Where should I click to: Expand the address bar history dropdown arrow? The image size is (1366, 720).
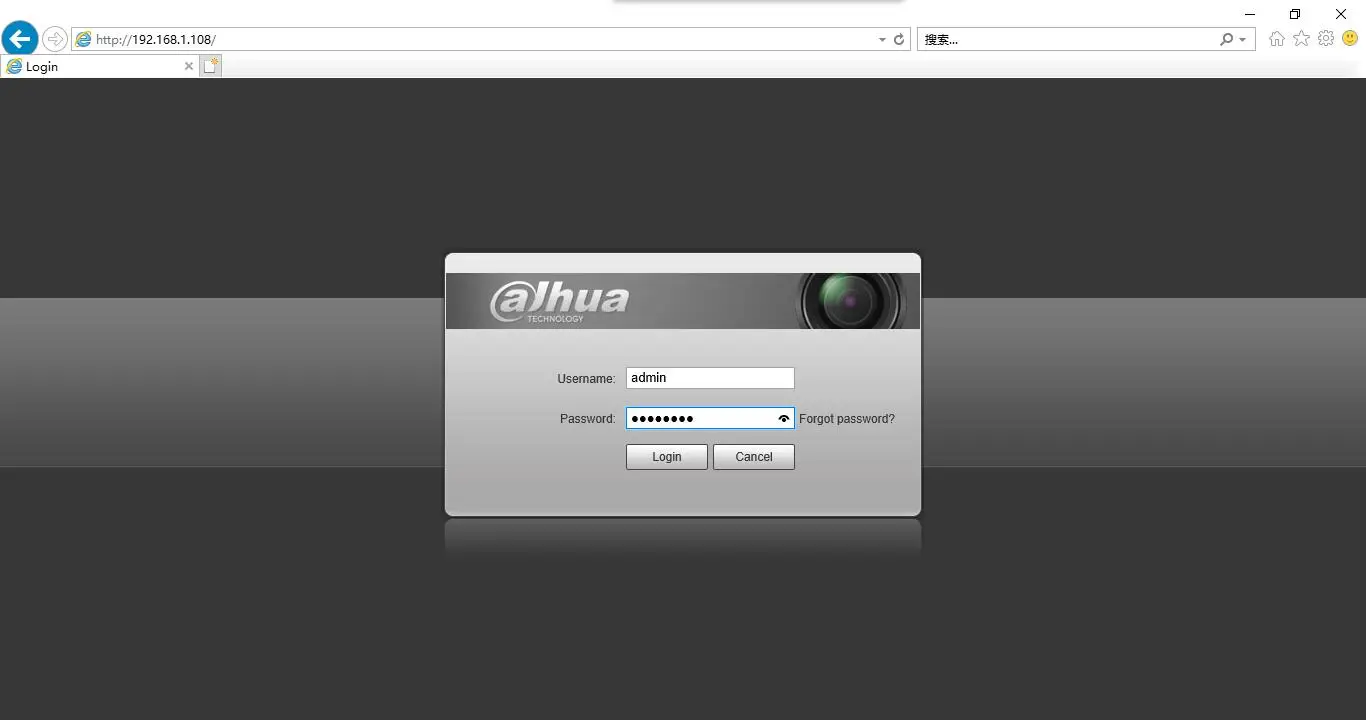pos(882,40)
